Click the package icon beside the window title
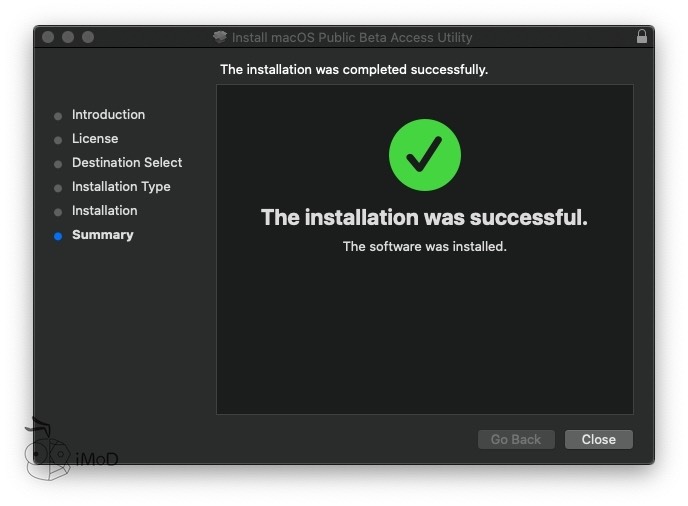688x506 pixels. point(220,38)
